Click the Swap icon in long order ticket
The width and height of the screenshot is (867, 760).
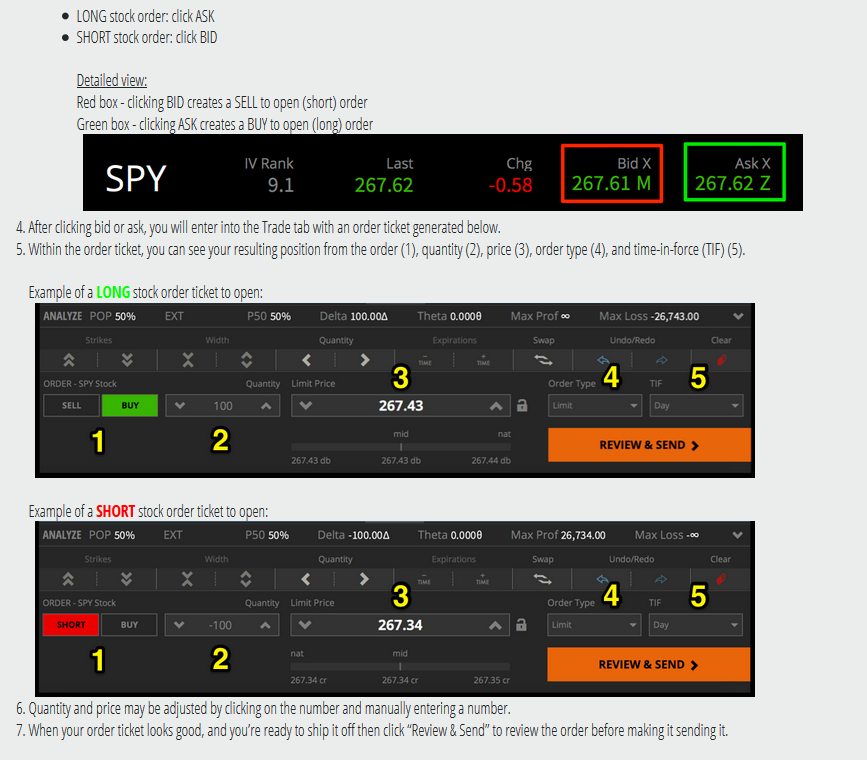[543, 360]
